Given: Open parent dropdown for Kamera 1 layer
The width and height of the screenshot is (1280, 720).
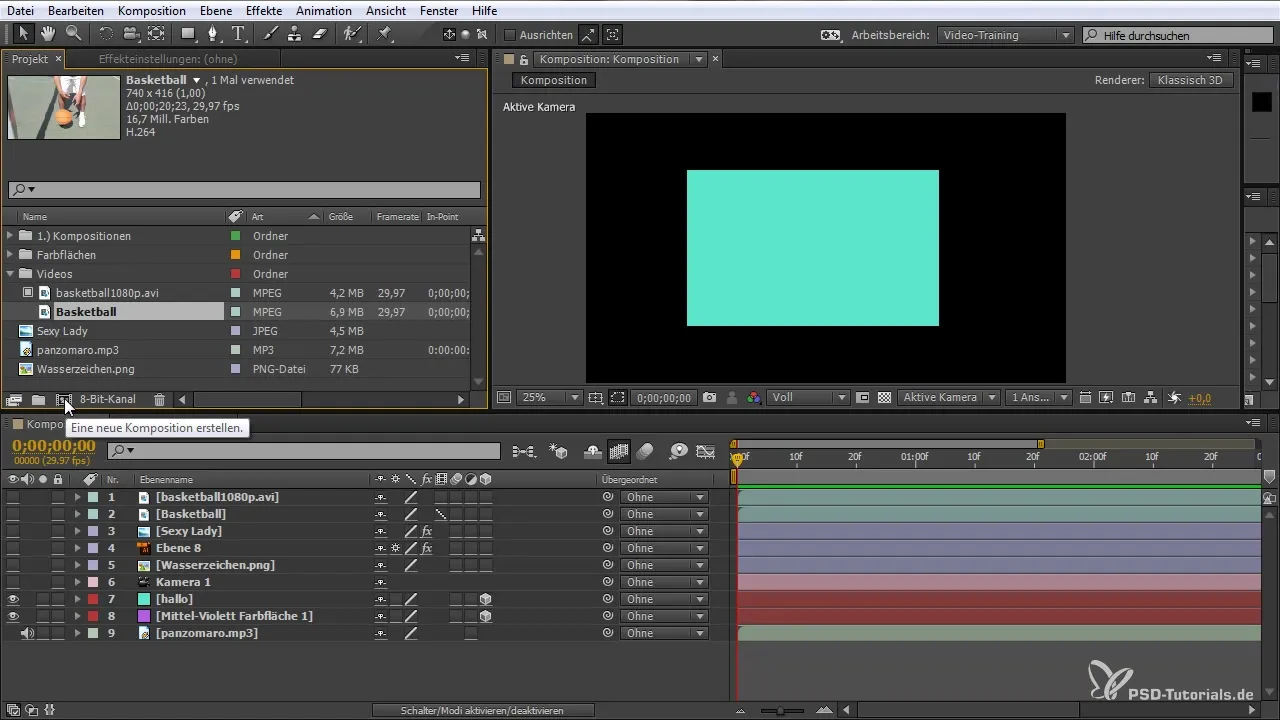Looking at the screenshot, I should (664, 582).
